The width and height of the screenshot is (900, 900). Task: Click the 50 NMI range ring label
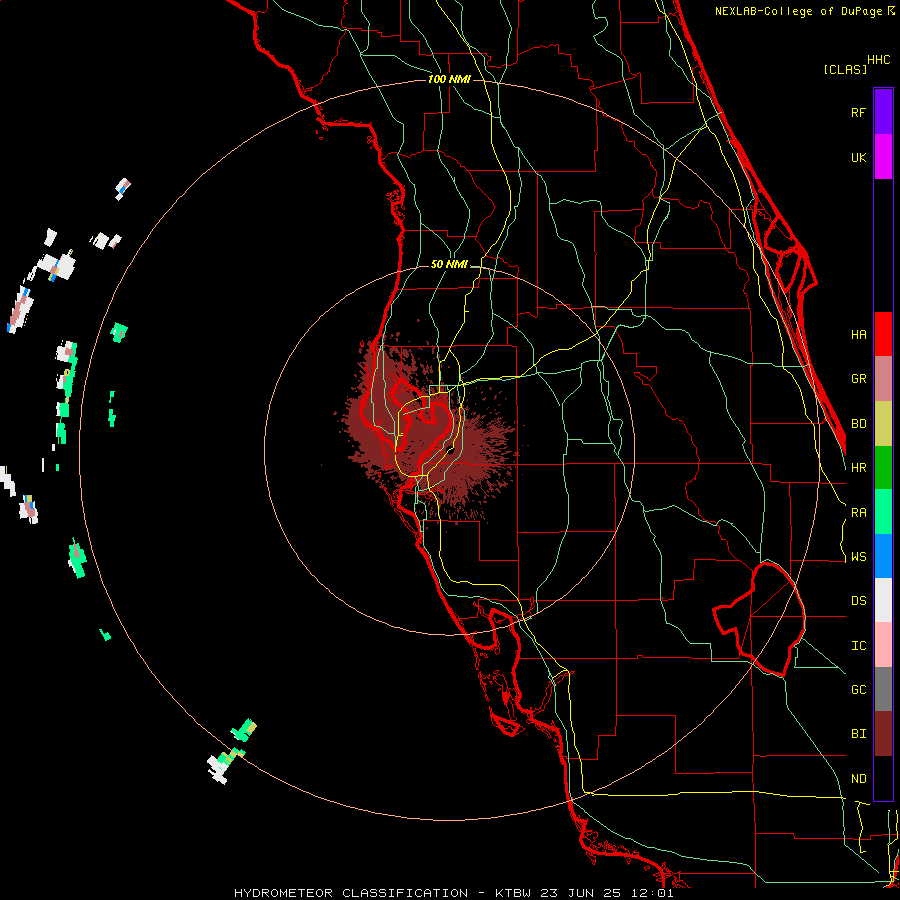449,264
